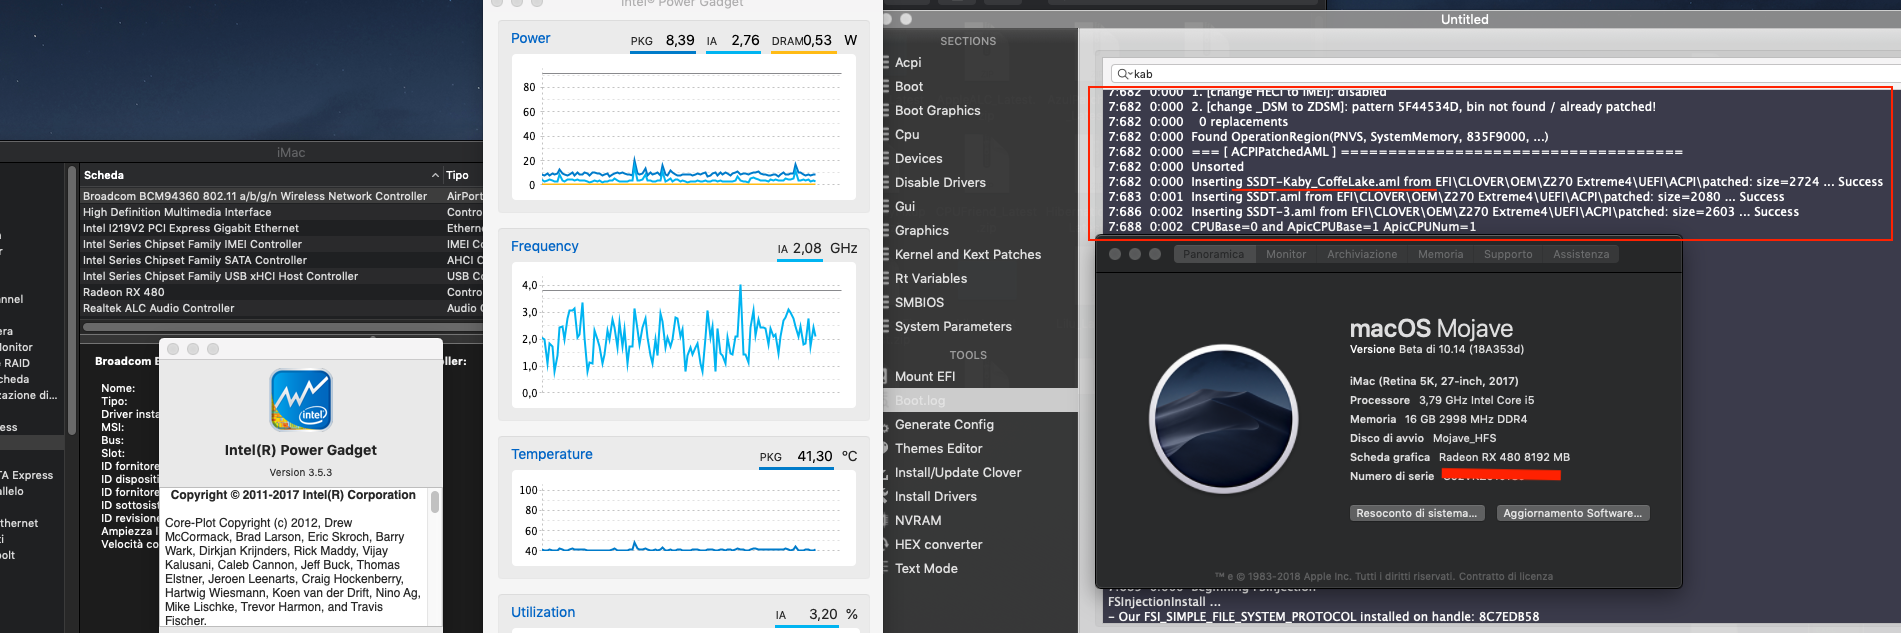Select the Radeon RX 480 row in the table
Viewport: 1901px width, 633px height.
click(281, 292)
